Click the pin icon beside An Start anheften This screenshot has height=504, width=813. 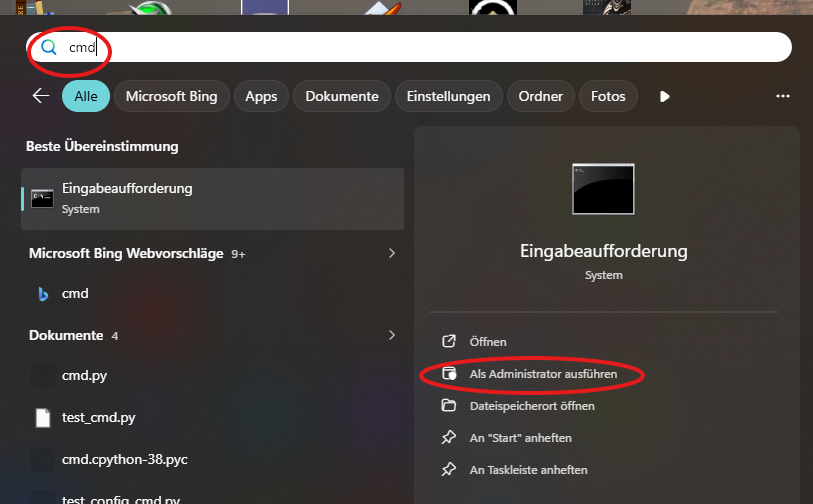pyautogui.click(x=449, y=438)
